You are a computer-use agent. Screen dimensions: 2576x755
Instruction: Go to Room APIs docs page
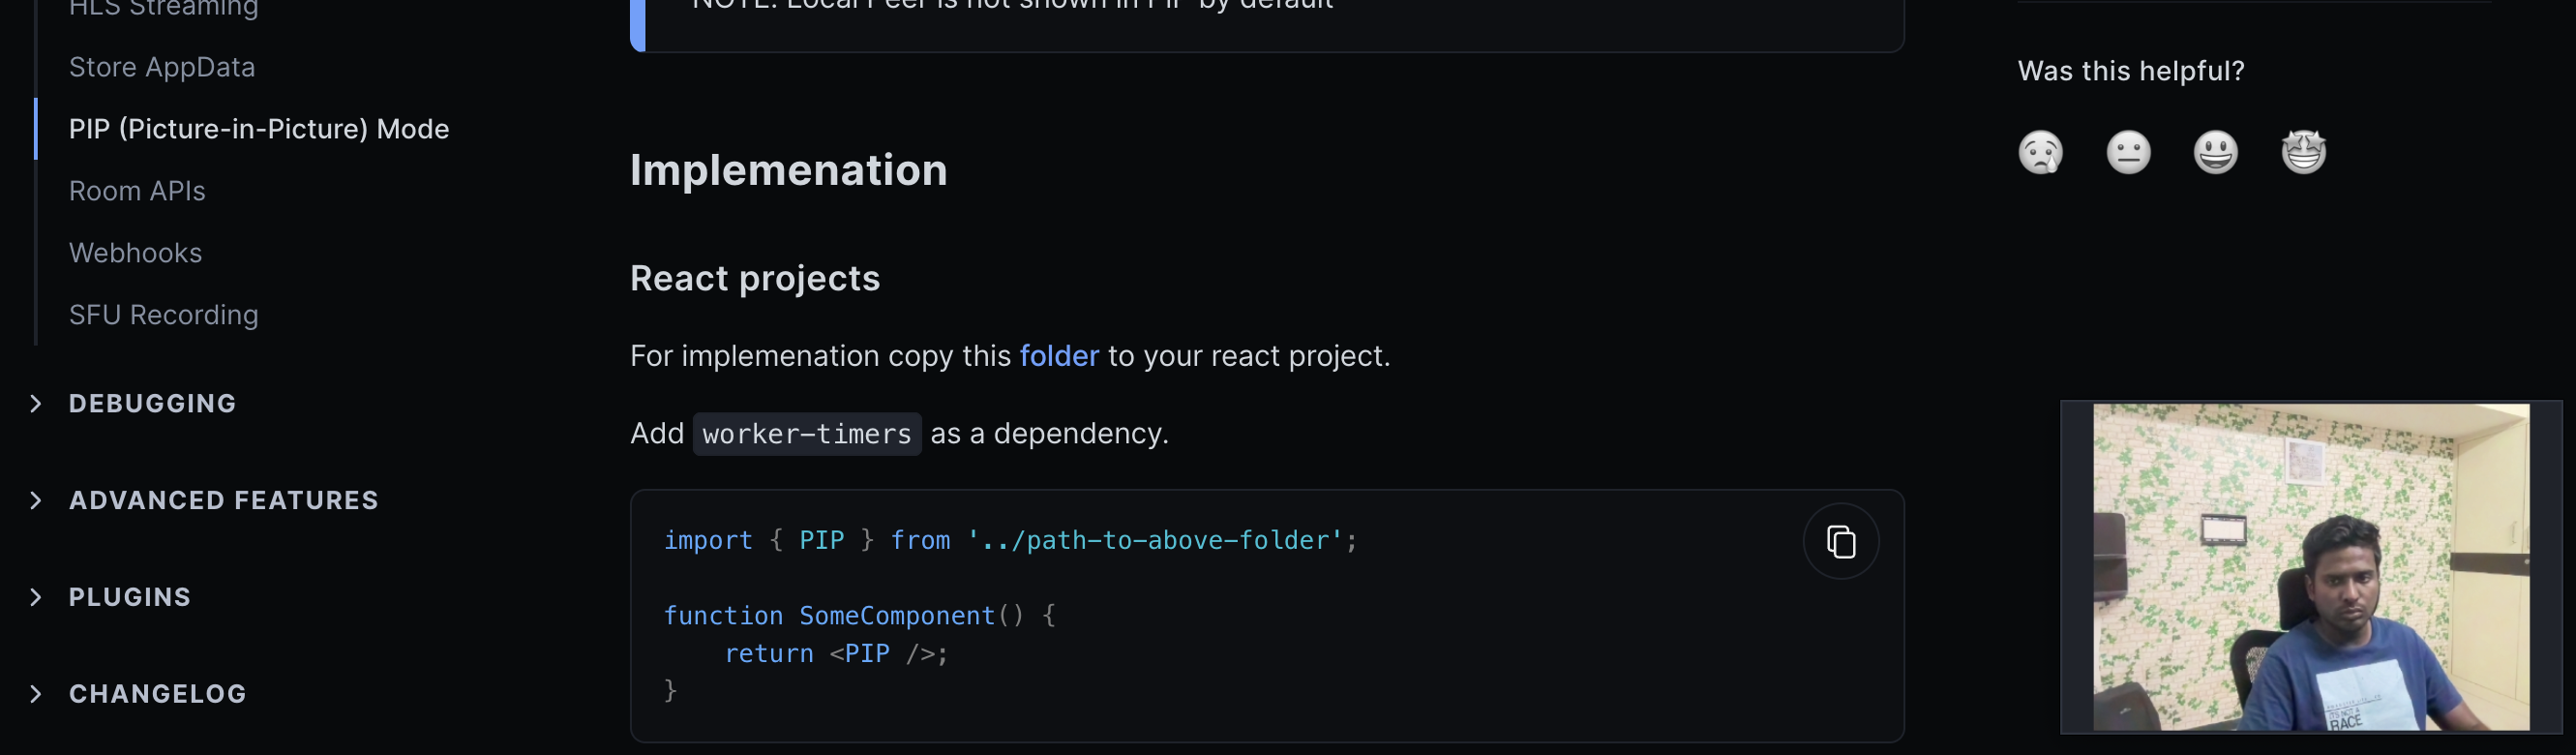[x=137, y=191]
